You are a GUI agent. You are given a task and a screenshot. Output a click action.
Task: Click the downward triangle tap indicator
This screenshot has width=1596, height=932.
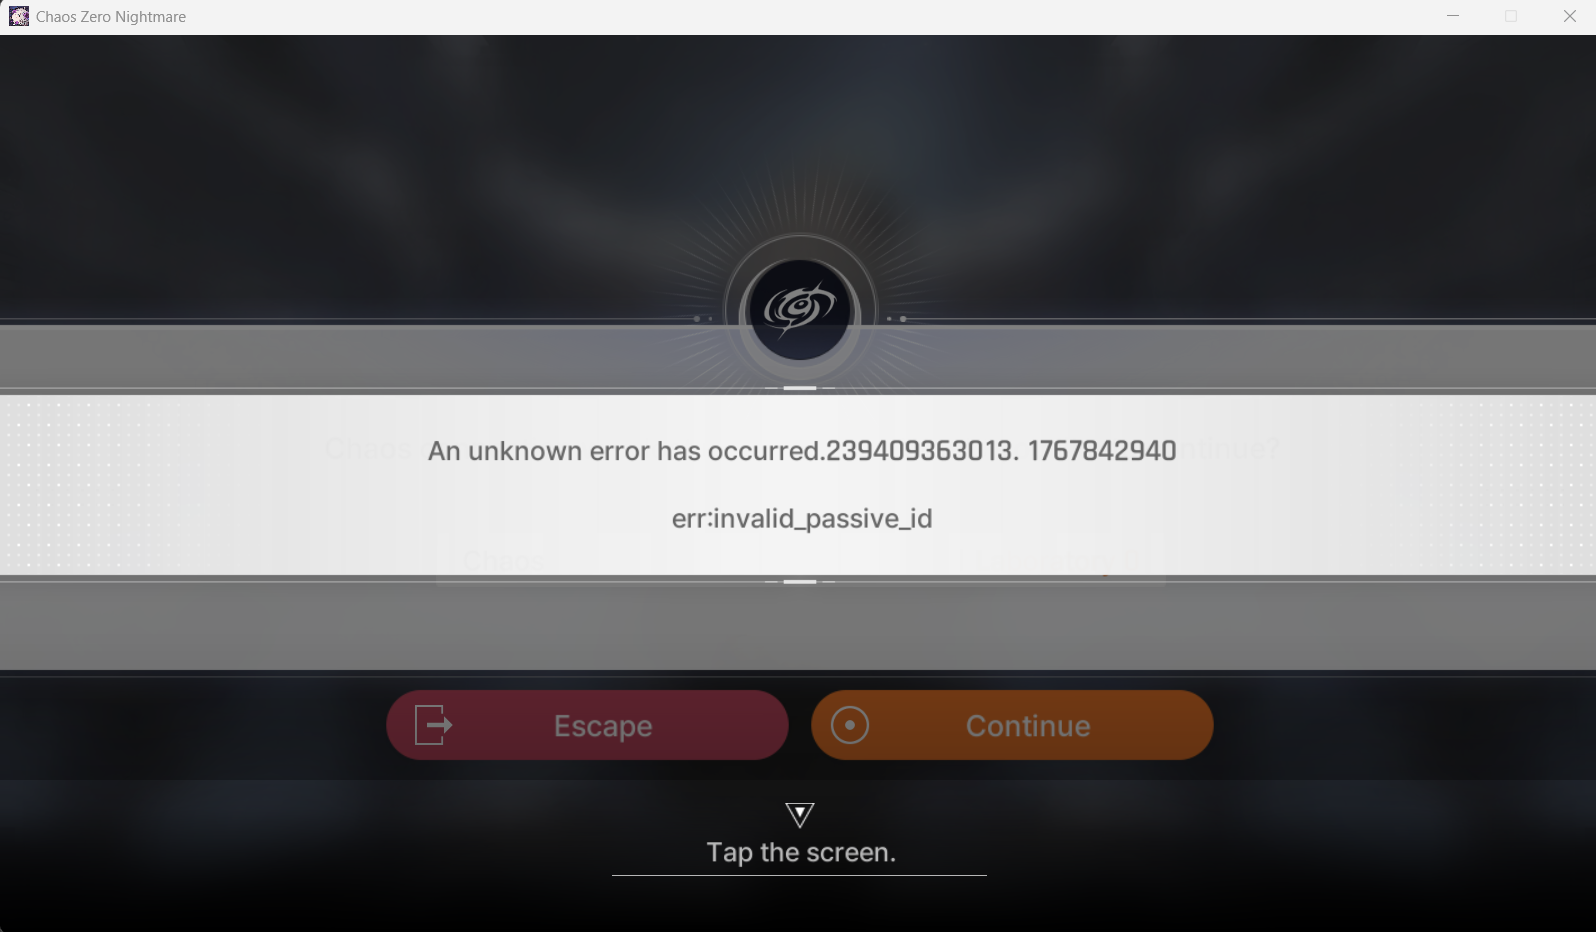click(x=799, y=814)
